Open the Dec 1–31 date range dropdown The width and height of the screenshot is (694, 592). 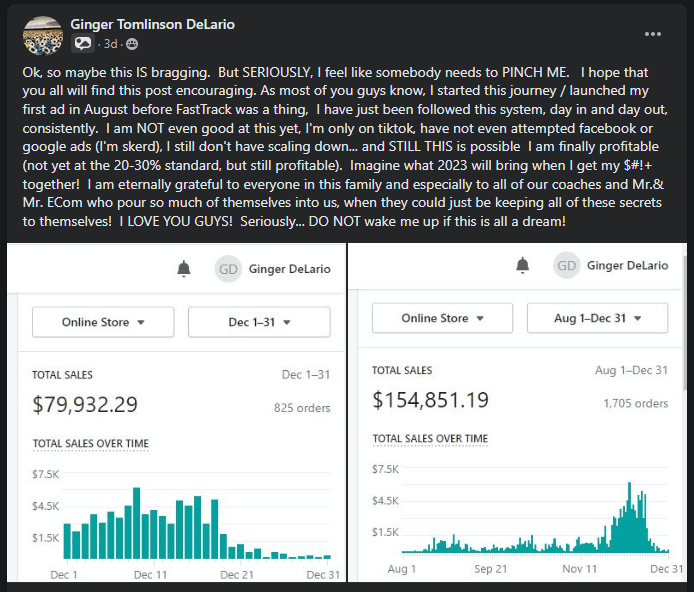(x=259, y=322)
